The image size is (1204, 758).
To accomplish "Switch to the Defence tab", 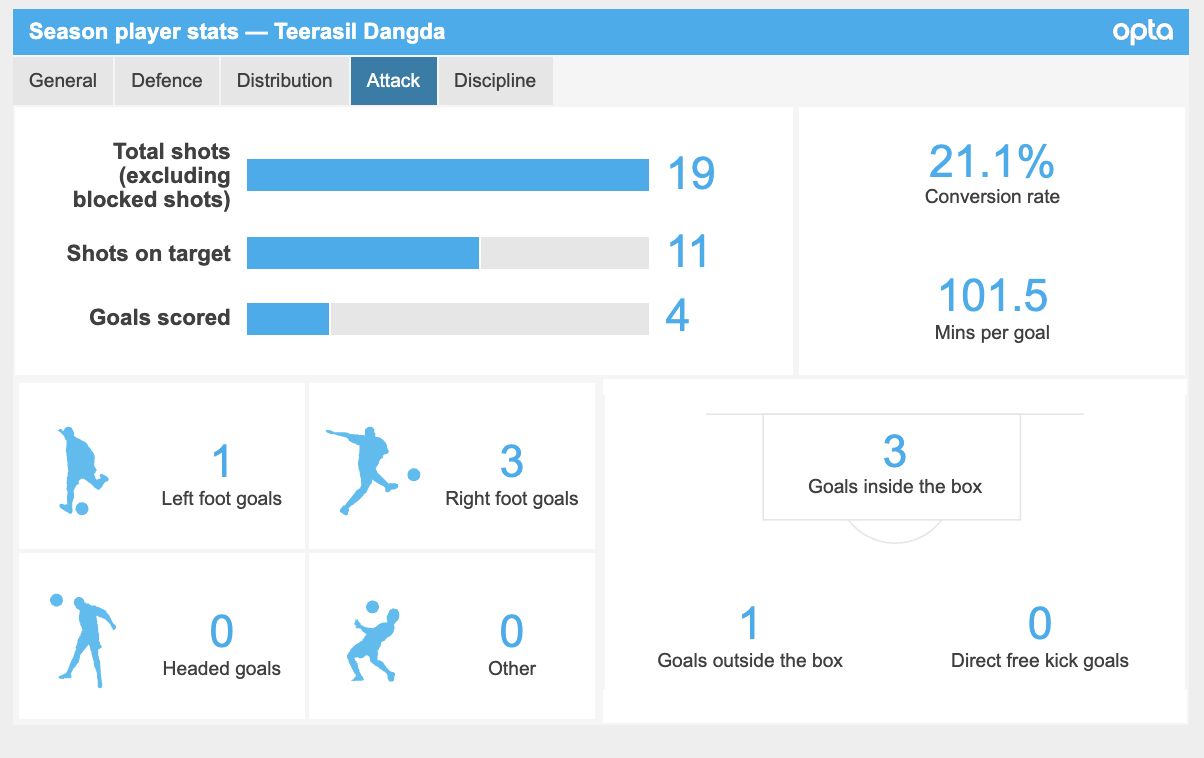I will tap(167, 81).
